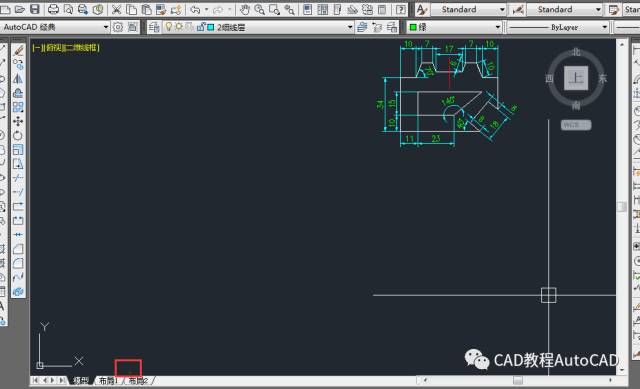Select the Erase tool in modify toolbar
This screenshot has width=640, height=389.
point(18,50)
